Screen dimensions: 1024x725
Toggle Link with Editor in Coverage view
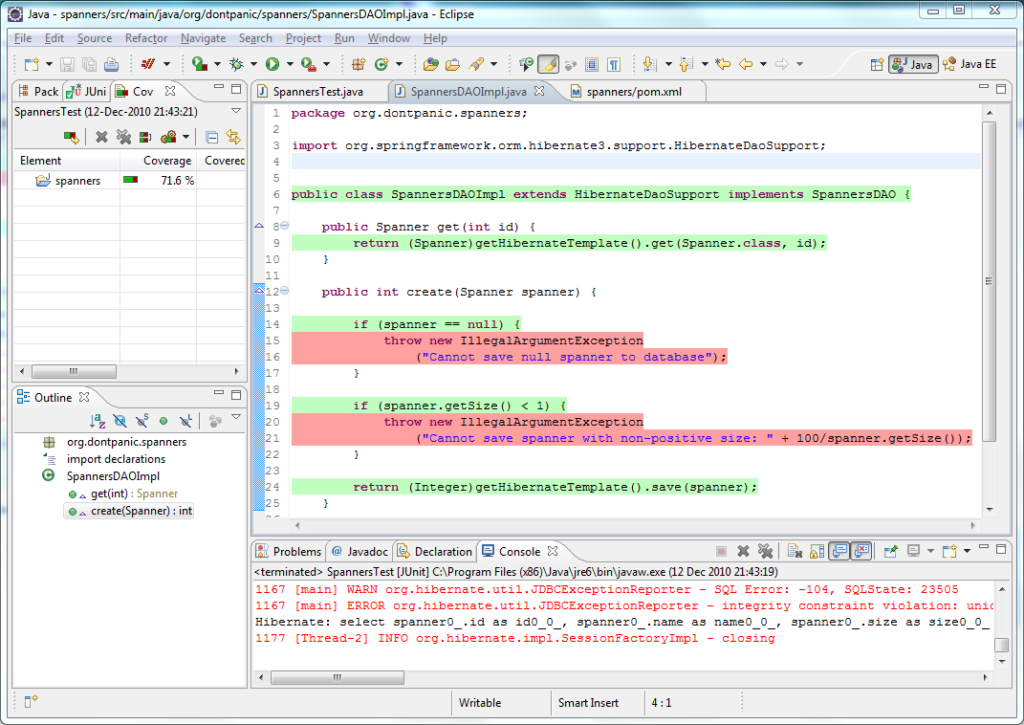pyautogui.click(x=233, y=137)
